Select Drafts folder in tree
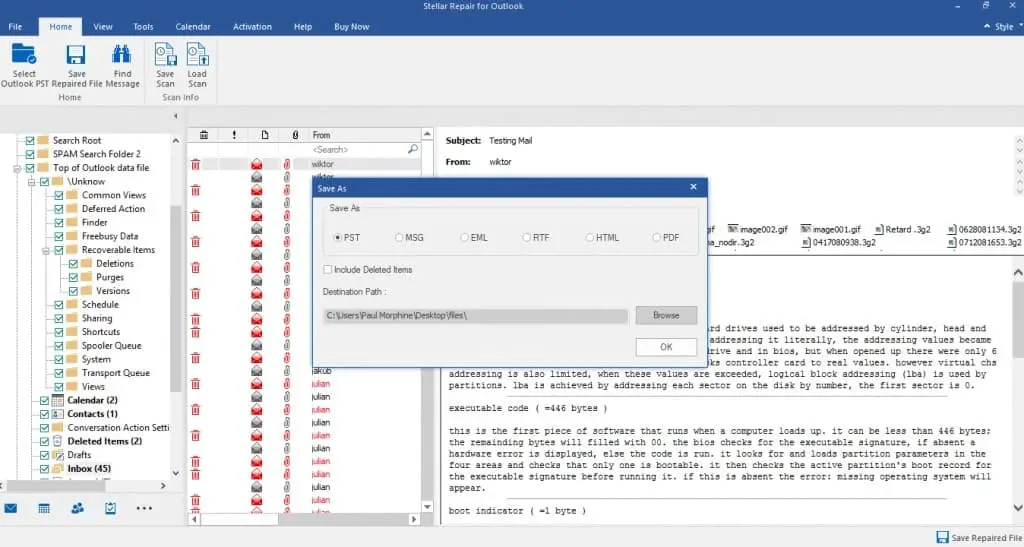This screenshot has height=547, width=1024. click(x=79, y=455)
